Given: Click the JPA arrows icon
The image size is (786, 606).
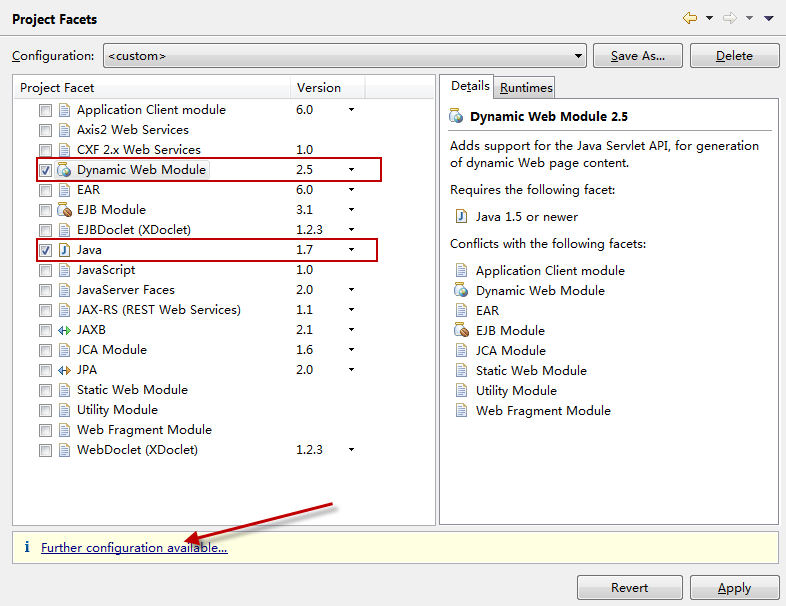Looking at the screenshot, I should pos(64,370).
